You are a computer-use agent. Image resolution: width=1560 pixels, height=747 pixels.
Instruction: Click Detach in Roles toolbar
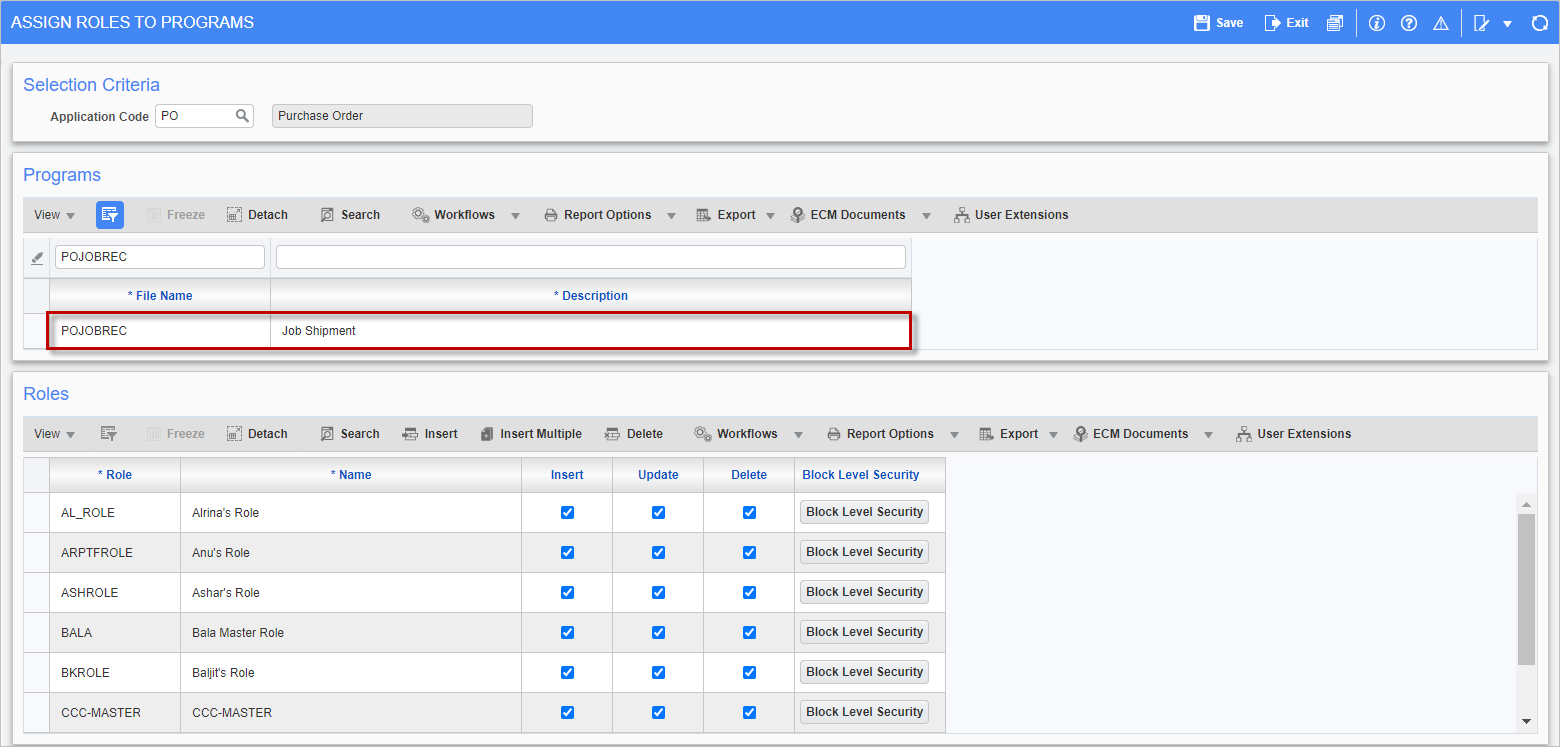pos(257,434)
